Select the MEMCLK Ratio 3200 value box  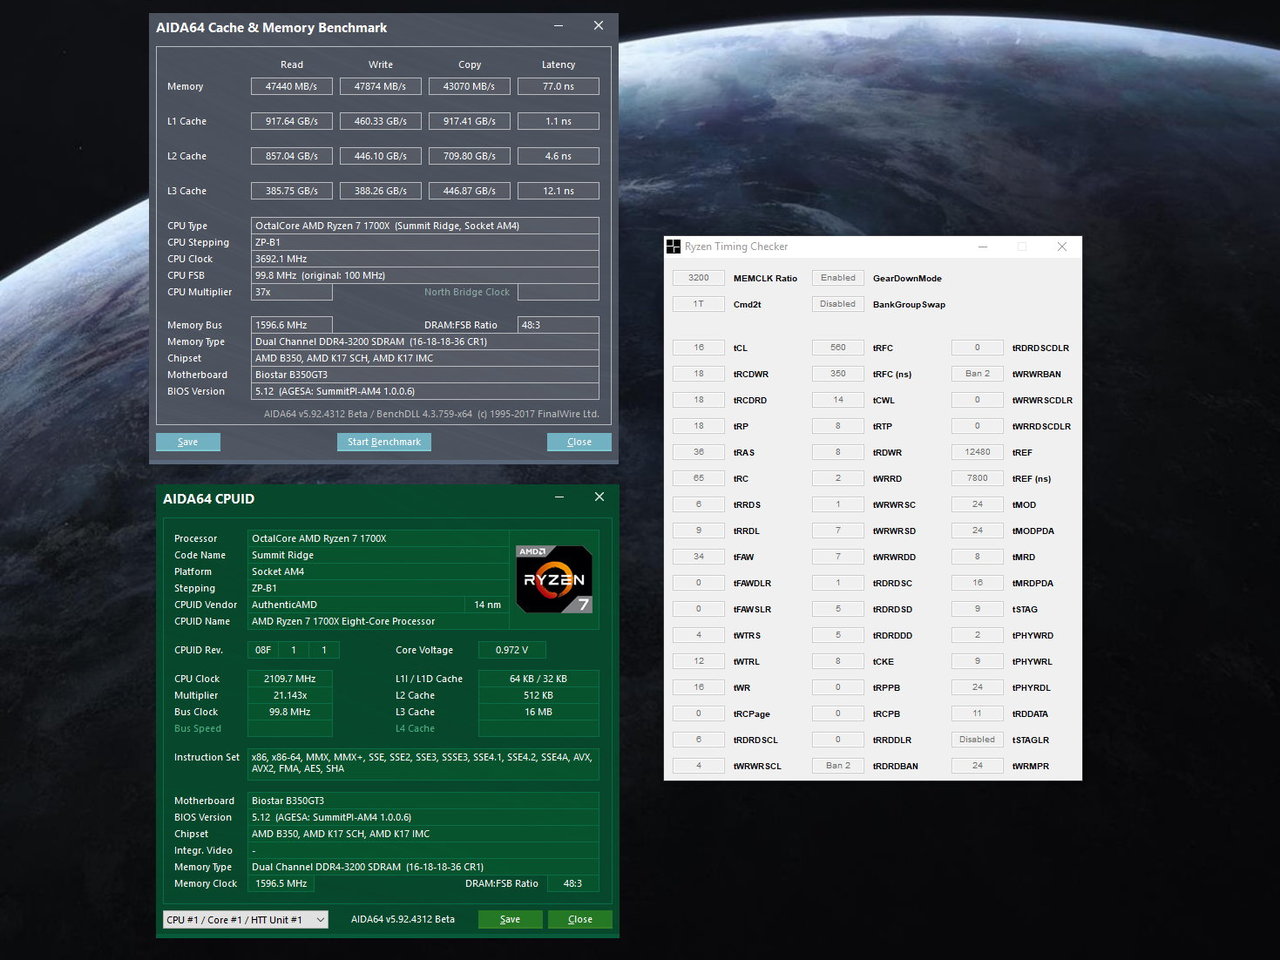(699, 278)
